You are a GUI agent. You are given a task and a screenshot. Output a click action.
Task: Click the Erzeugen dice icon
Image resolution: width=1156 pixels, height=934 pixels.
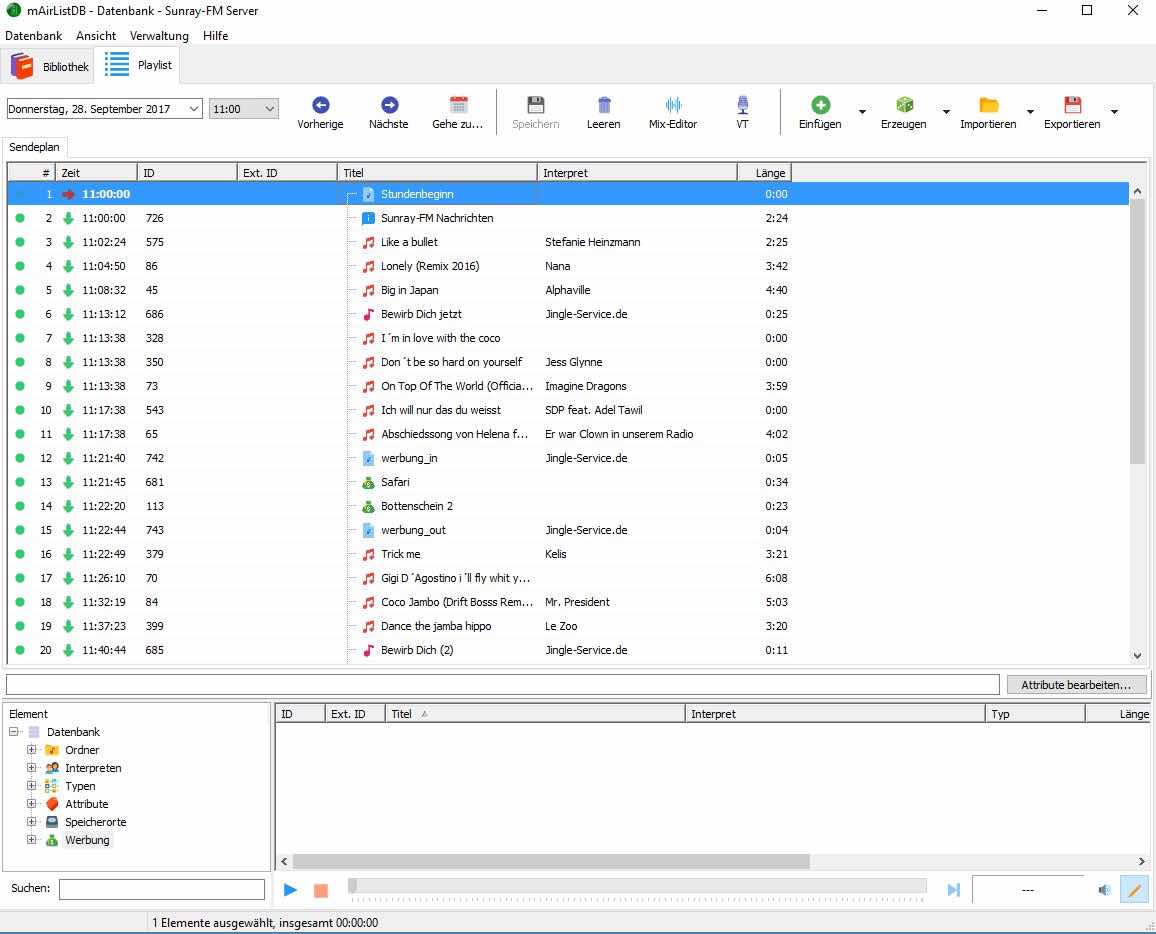(x=904, y=105)
